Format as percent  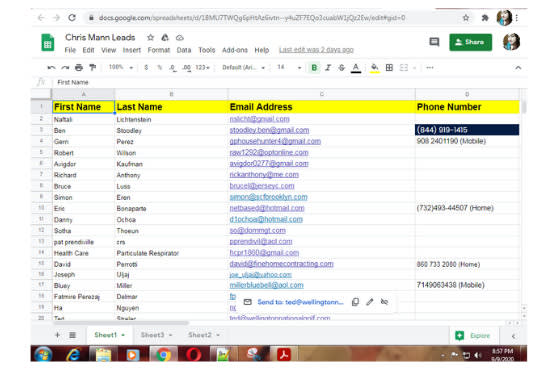click(x=160, y=67)
